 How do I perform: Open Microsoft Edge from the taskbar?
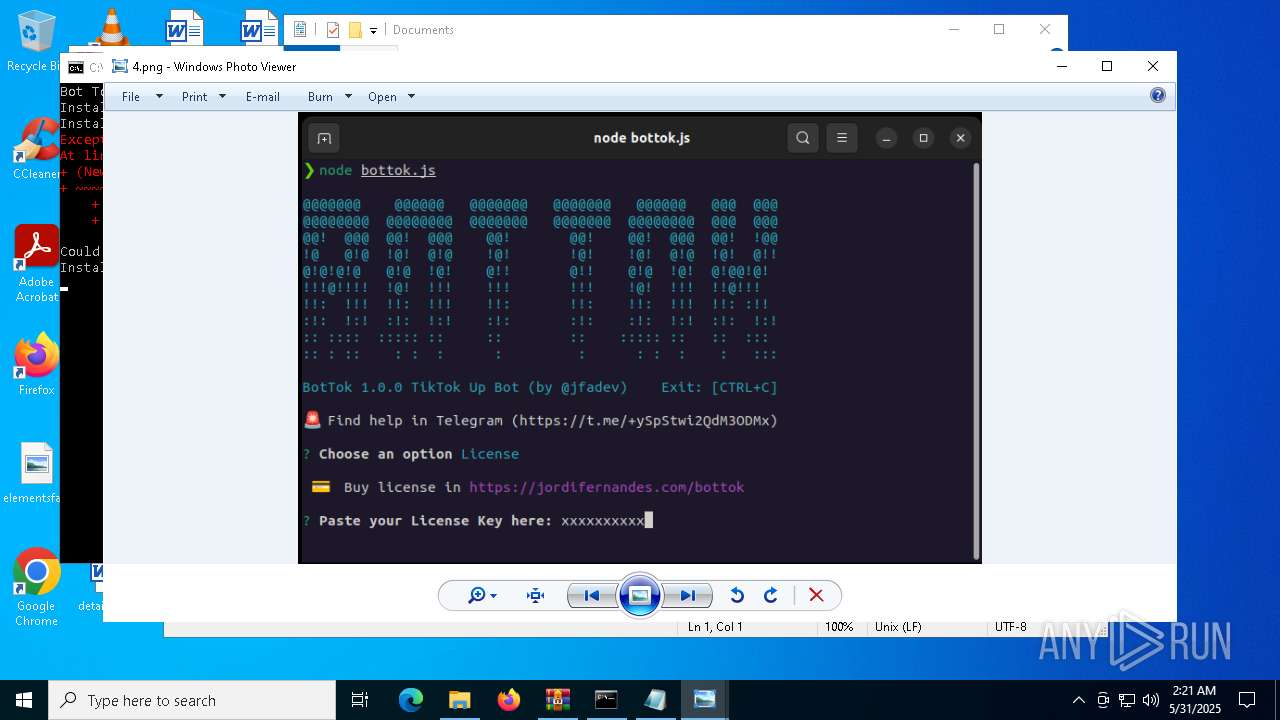point(411,700)
